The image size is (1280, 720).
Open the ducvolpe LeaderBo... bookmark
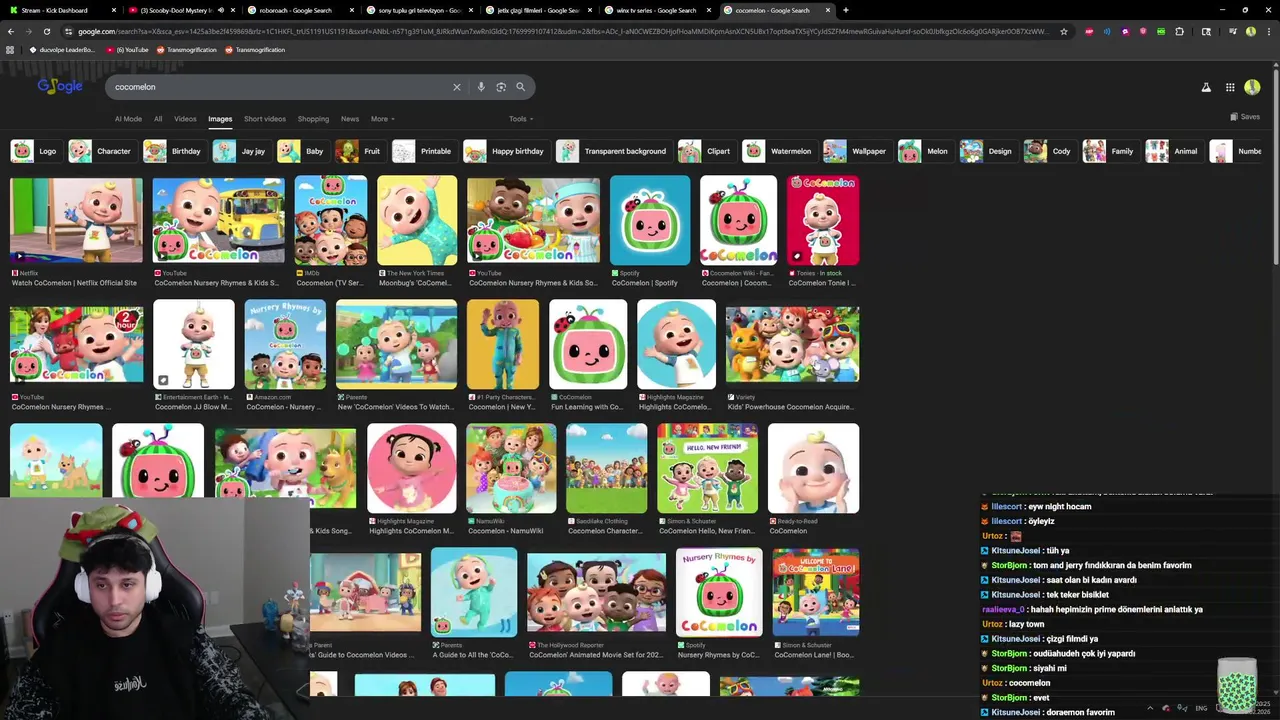[x=62, y=49]
